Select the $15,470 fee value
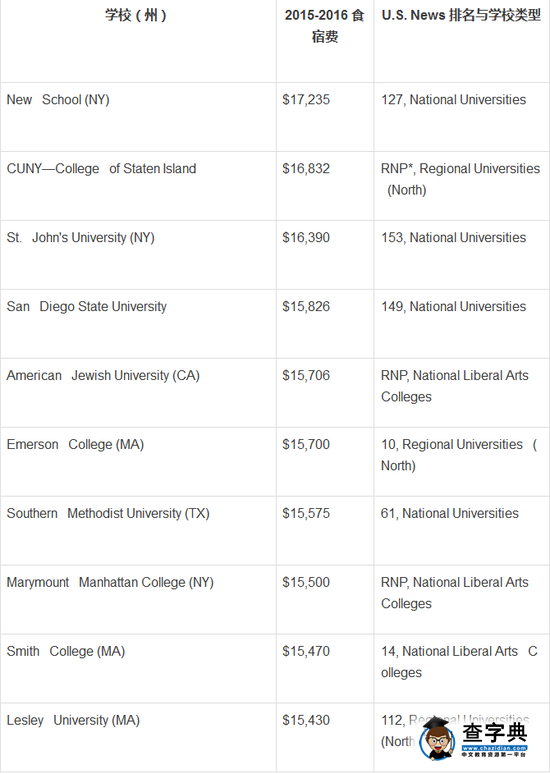Viewport: 550px width, 774px height. coord(306,652)
